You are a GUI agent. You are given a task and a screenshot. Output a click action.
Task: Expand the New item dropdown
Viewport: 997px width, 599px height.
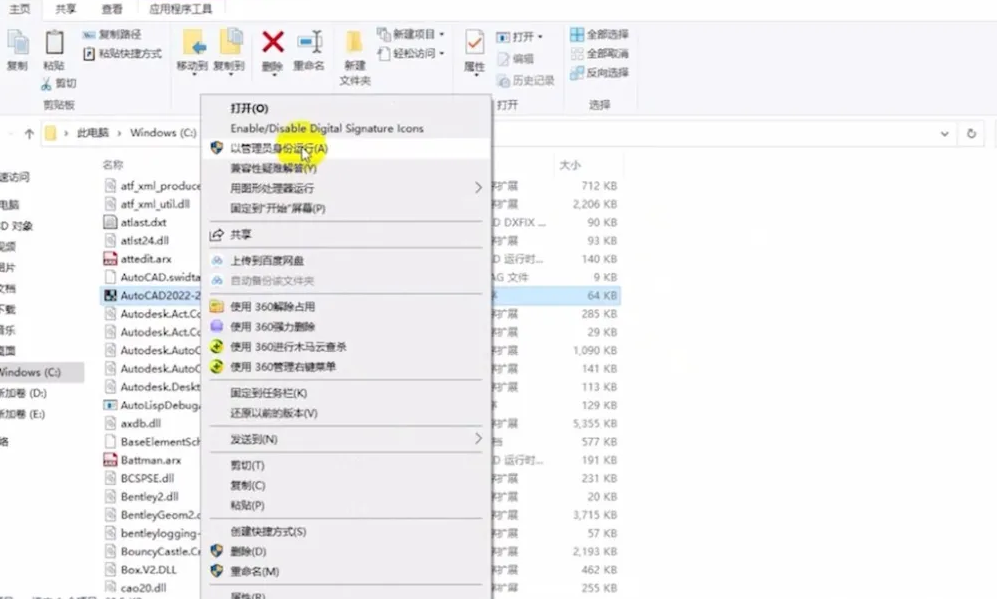411,34
